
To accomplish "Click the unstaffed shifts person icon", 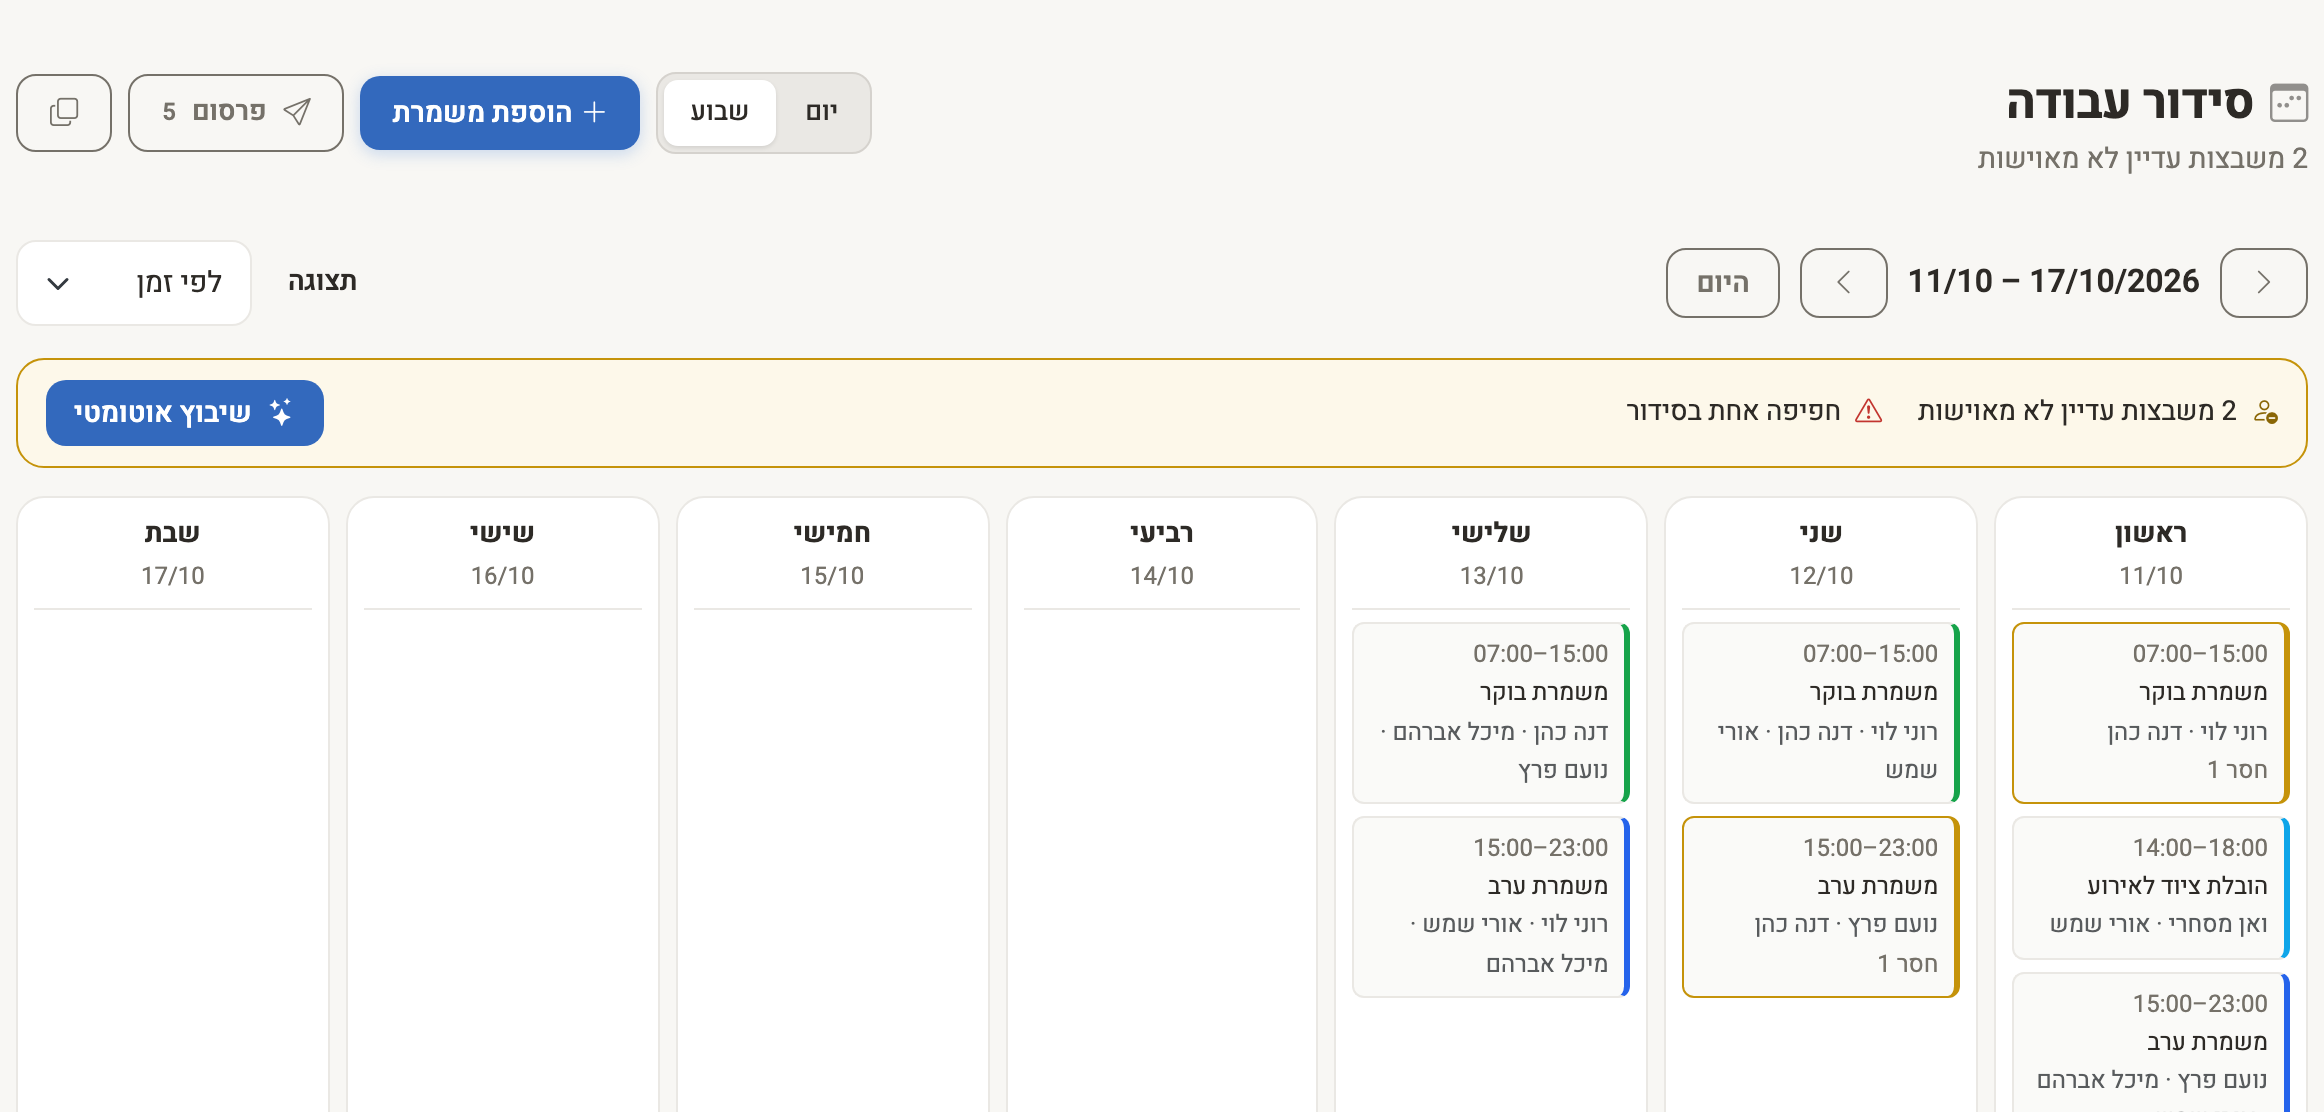I will coord(2265,411).
